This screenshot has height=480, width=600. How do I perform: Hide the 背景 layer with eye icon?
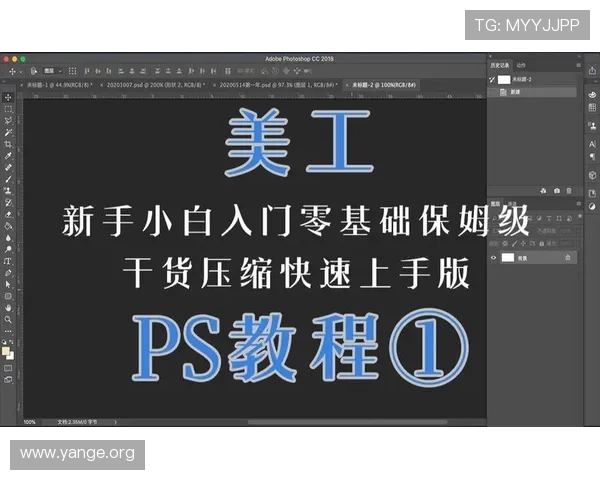point(493,258)
